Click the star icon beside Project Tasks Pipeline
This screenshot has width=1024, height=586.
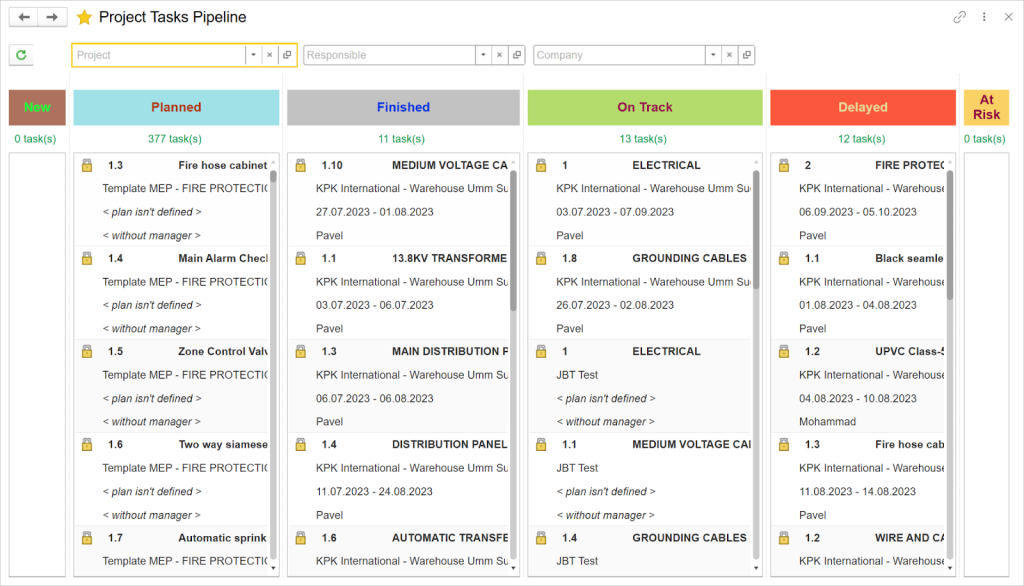[x=84, y=16]
